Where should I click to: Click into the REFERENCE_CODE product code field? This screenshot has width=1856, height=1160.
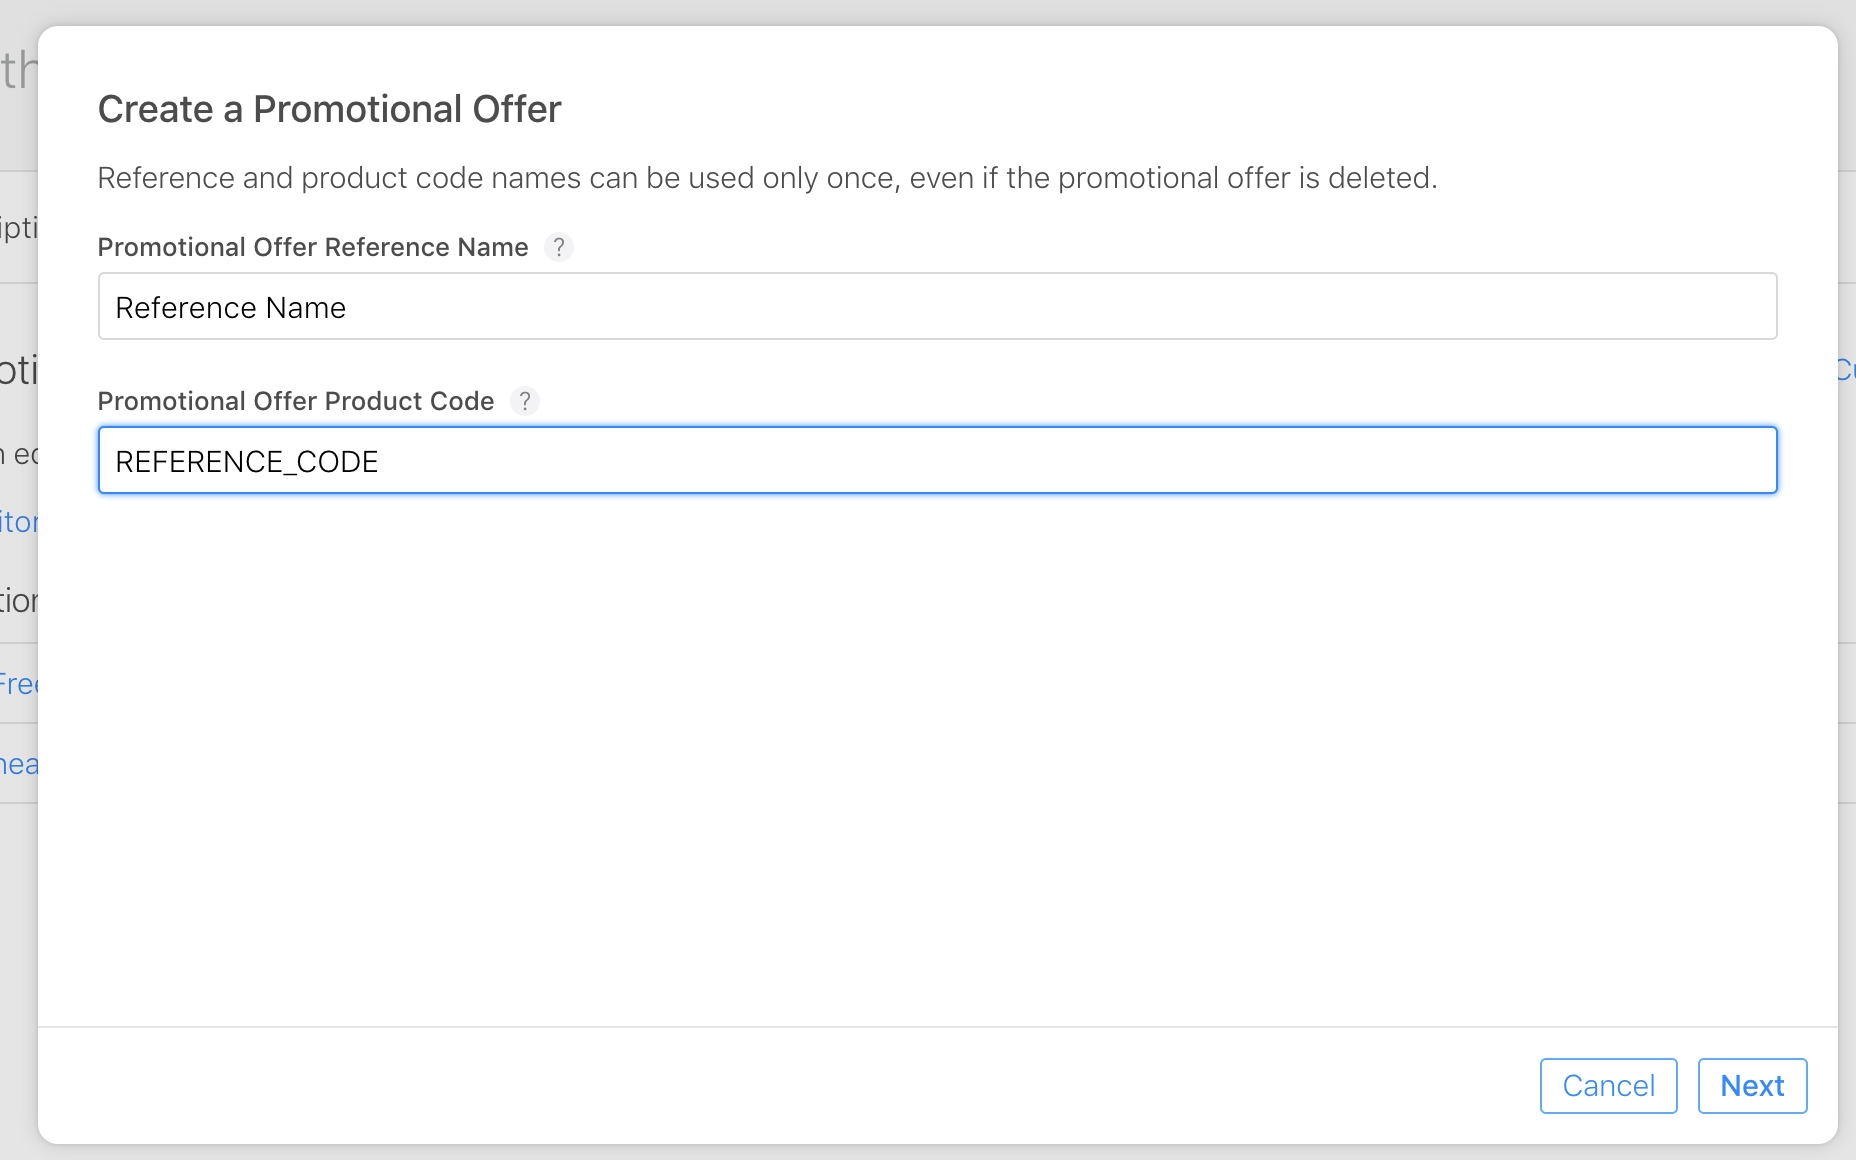click(936, 461)
